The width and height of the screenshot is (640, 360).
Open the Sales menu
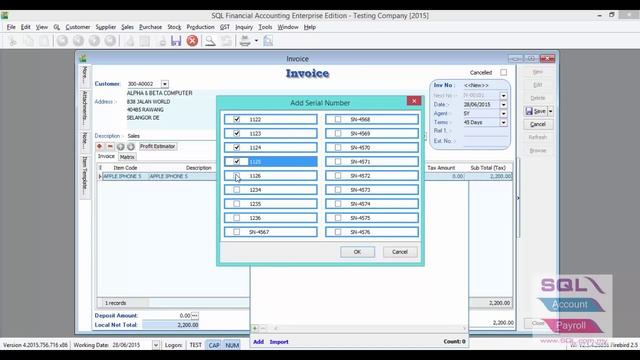pos(127,27)
